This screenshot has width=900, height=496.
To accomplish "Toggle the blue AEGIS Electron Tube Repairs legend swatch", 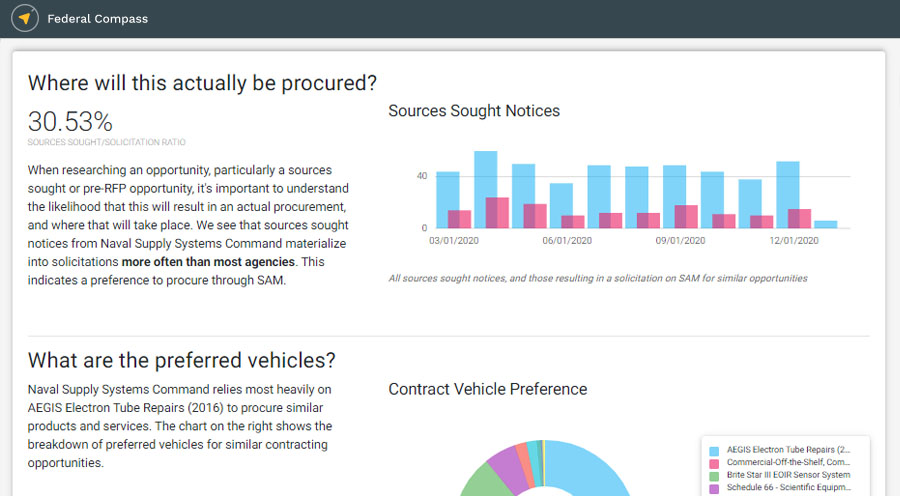I will 714,450.
